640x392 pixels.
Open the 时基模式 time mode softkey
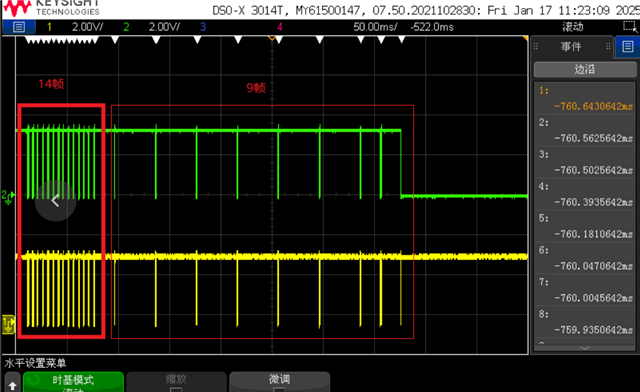(x=73, y=382)
